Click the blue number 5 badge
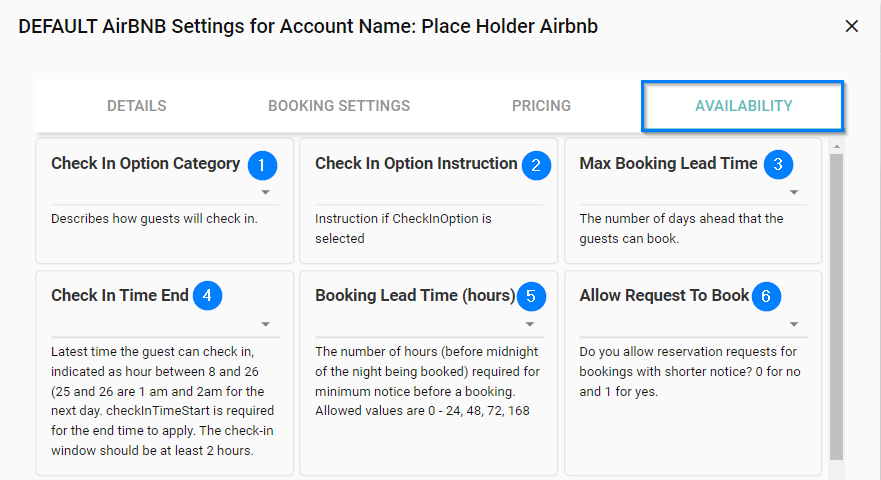 pyautogui.click(x=531, y=296)
